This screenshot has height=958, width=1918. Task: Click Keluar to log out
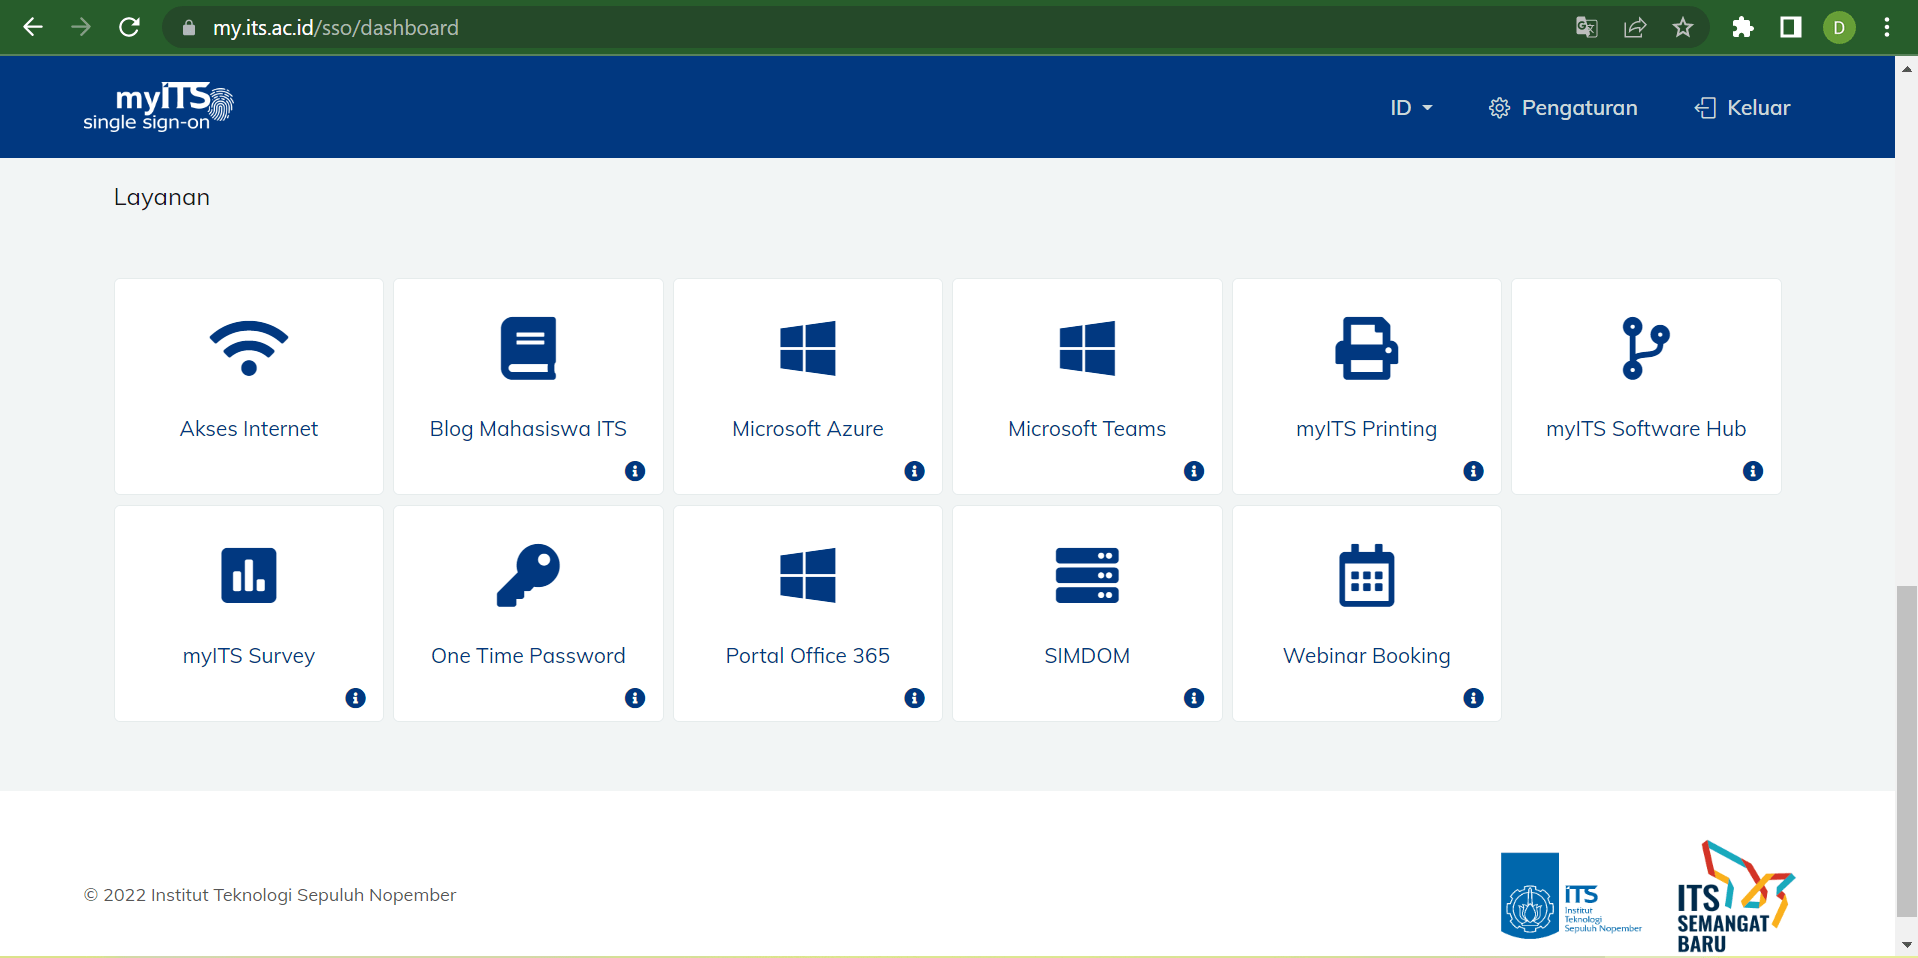click(1742, 108)
